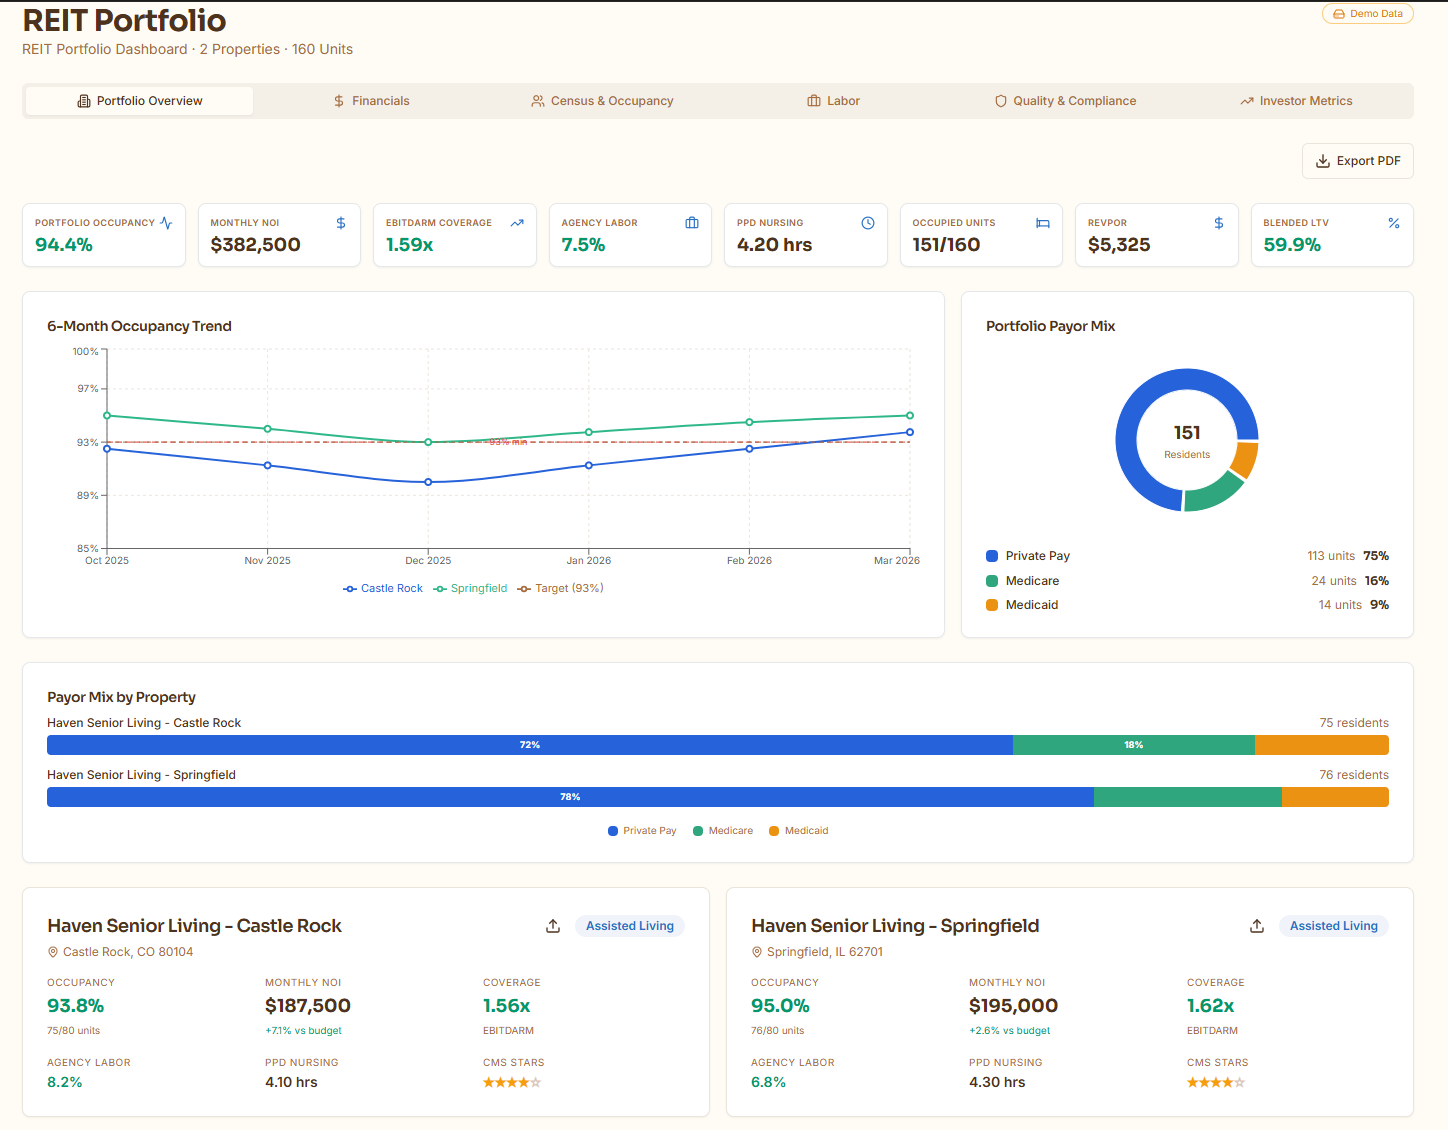
Task: Click the clock icon on PPD Nursing card
Action: pyautogui.click(x=868, y=222)
